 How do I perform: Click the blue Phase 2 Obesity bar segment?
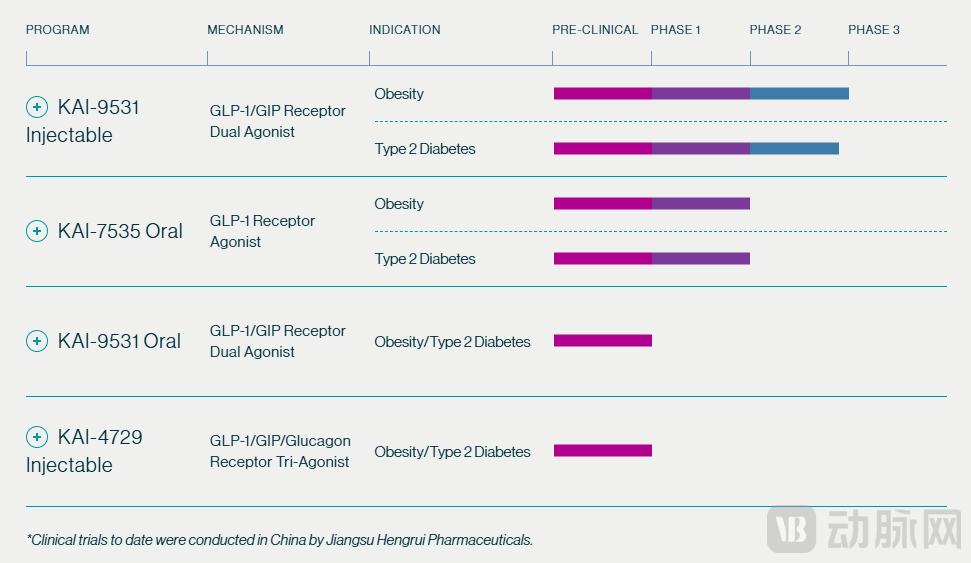(799, 94)
